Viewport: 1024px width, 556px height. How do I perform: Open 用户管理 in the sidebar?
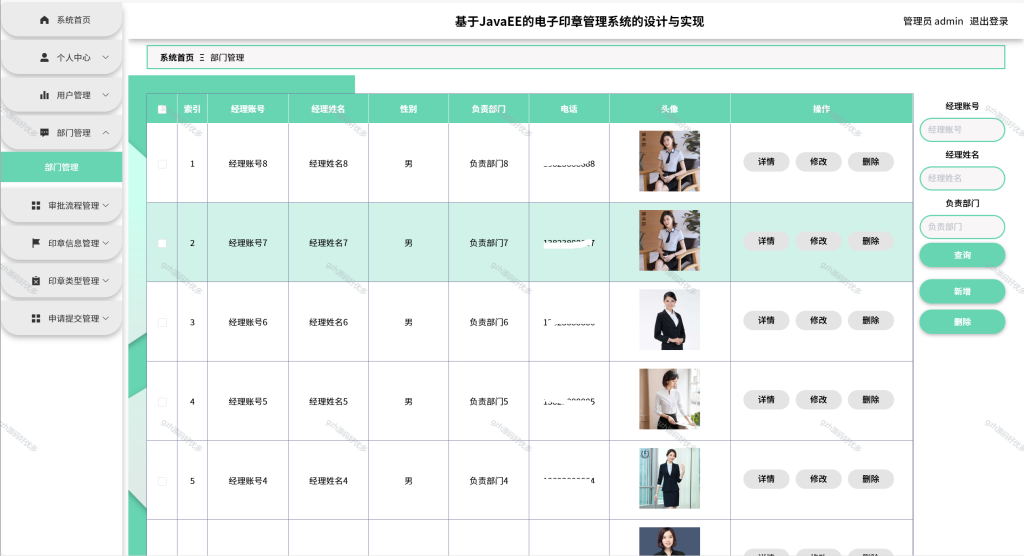click(61, 95)
